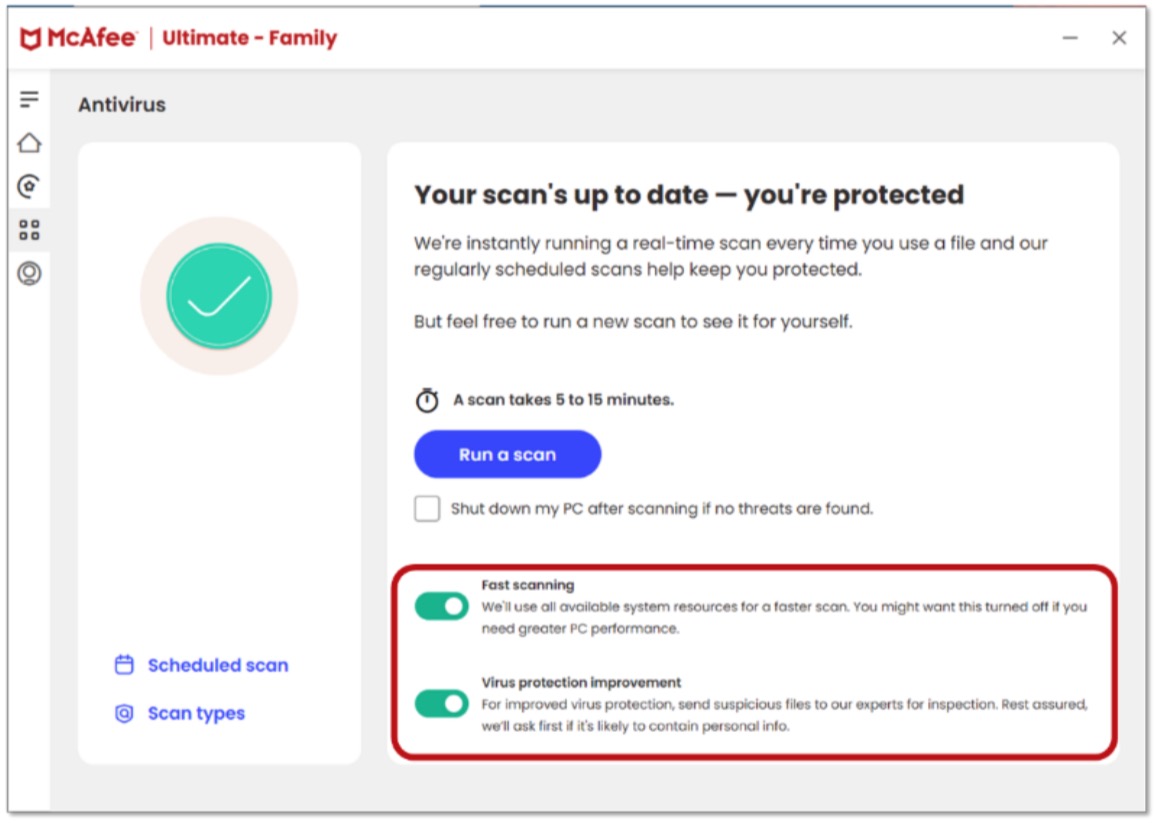This screenshot has height=824, width=1156.
Task: Expand the hamburger navigation menu
Action: 29,100
